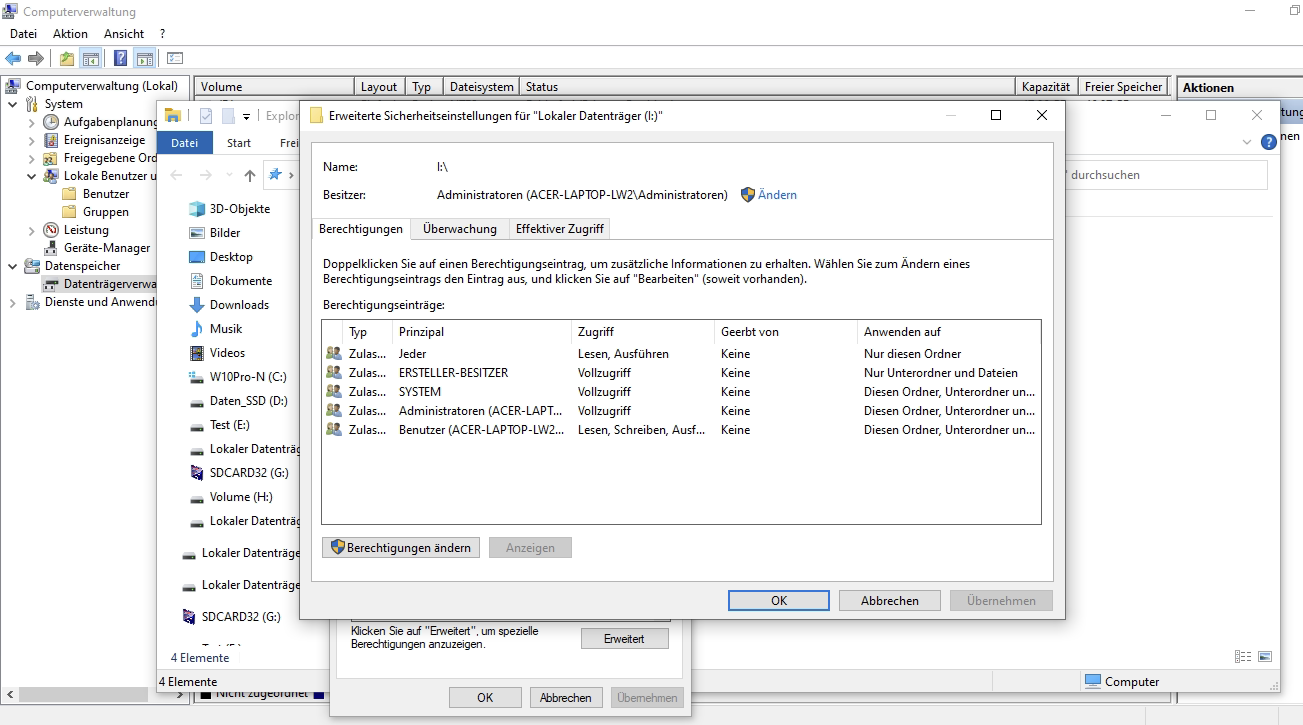Viewport: 1303px width, 725px height.
Task: Select the W10Pro-N (C:) drive
Action: [247, 377]
